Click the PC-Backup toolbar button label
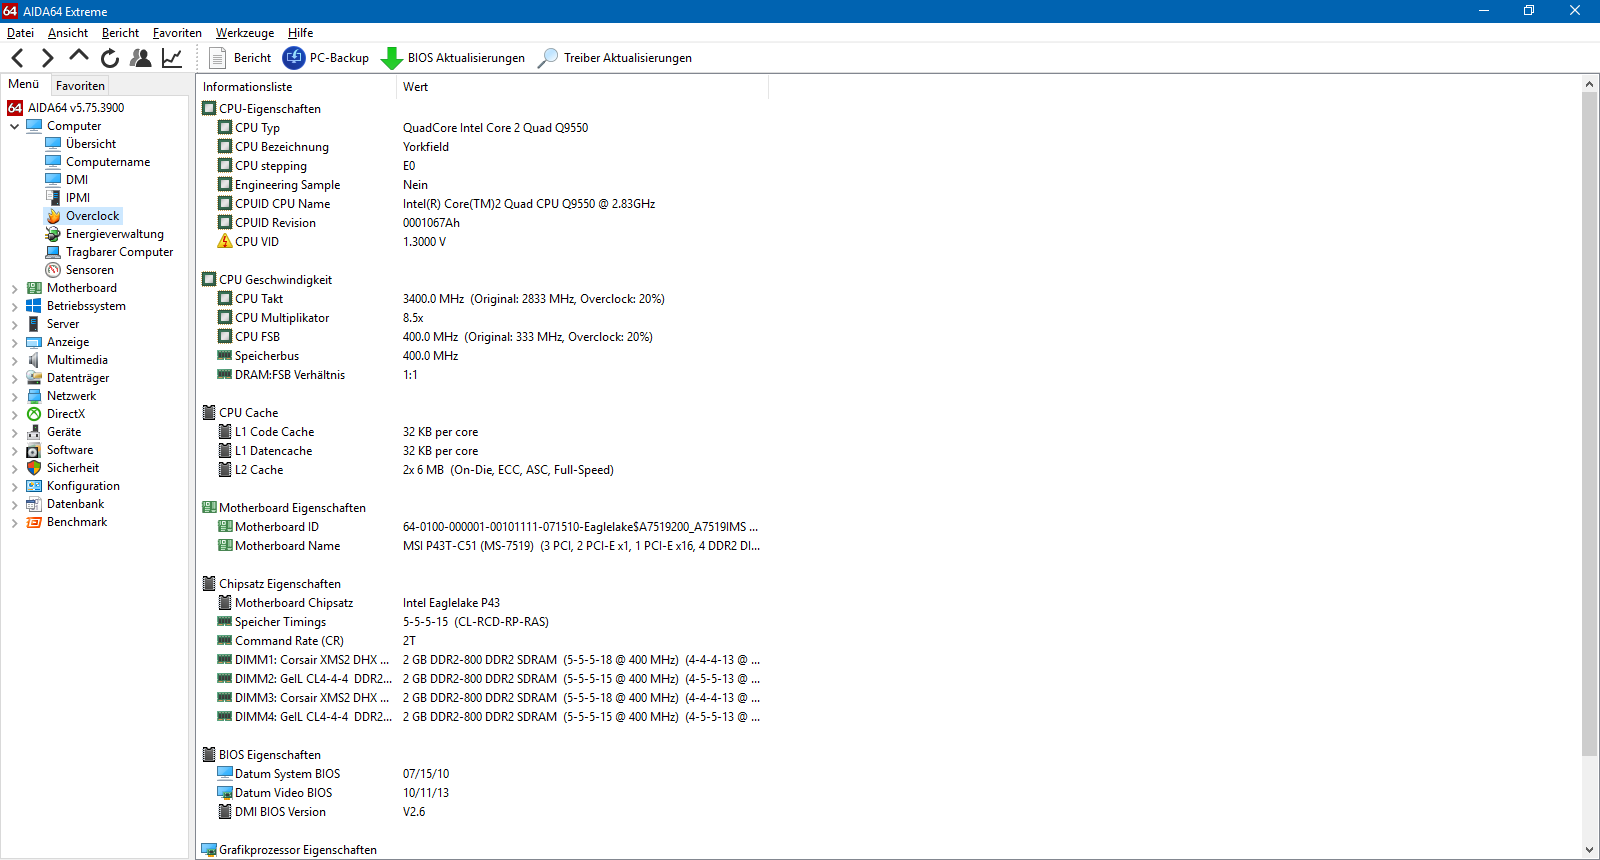The width and height of the screenshot is (1600, 860). tap(339, 58)
